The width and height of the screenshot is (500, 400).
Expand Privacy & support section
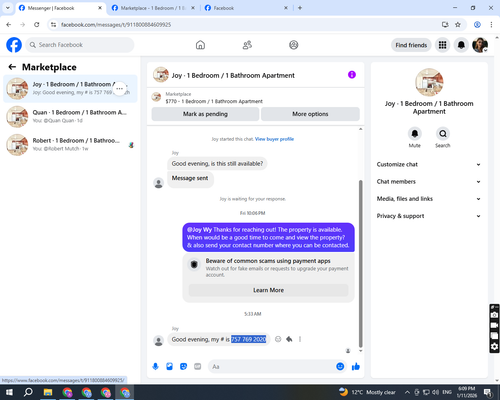pos(429,216)
